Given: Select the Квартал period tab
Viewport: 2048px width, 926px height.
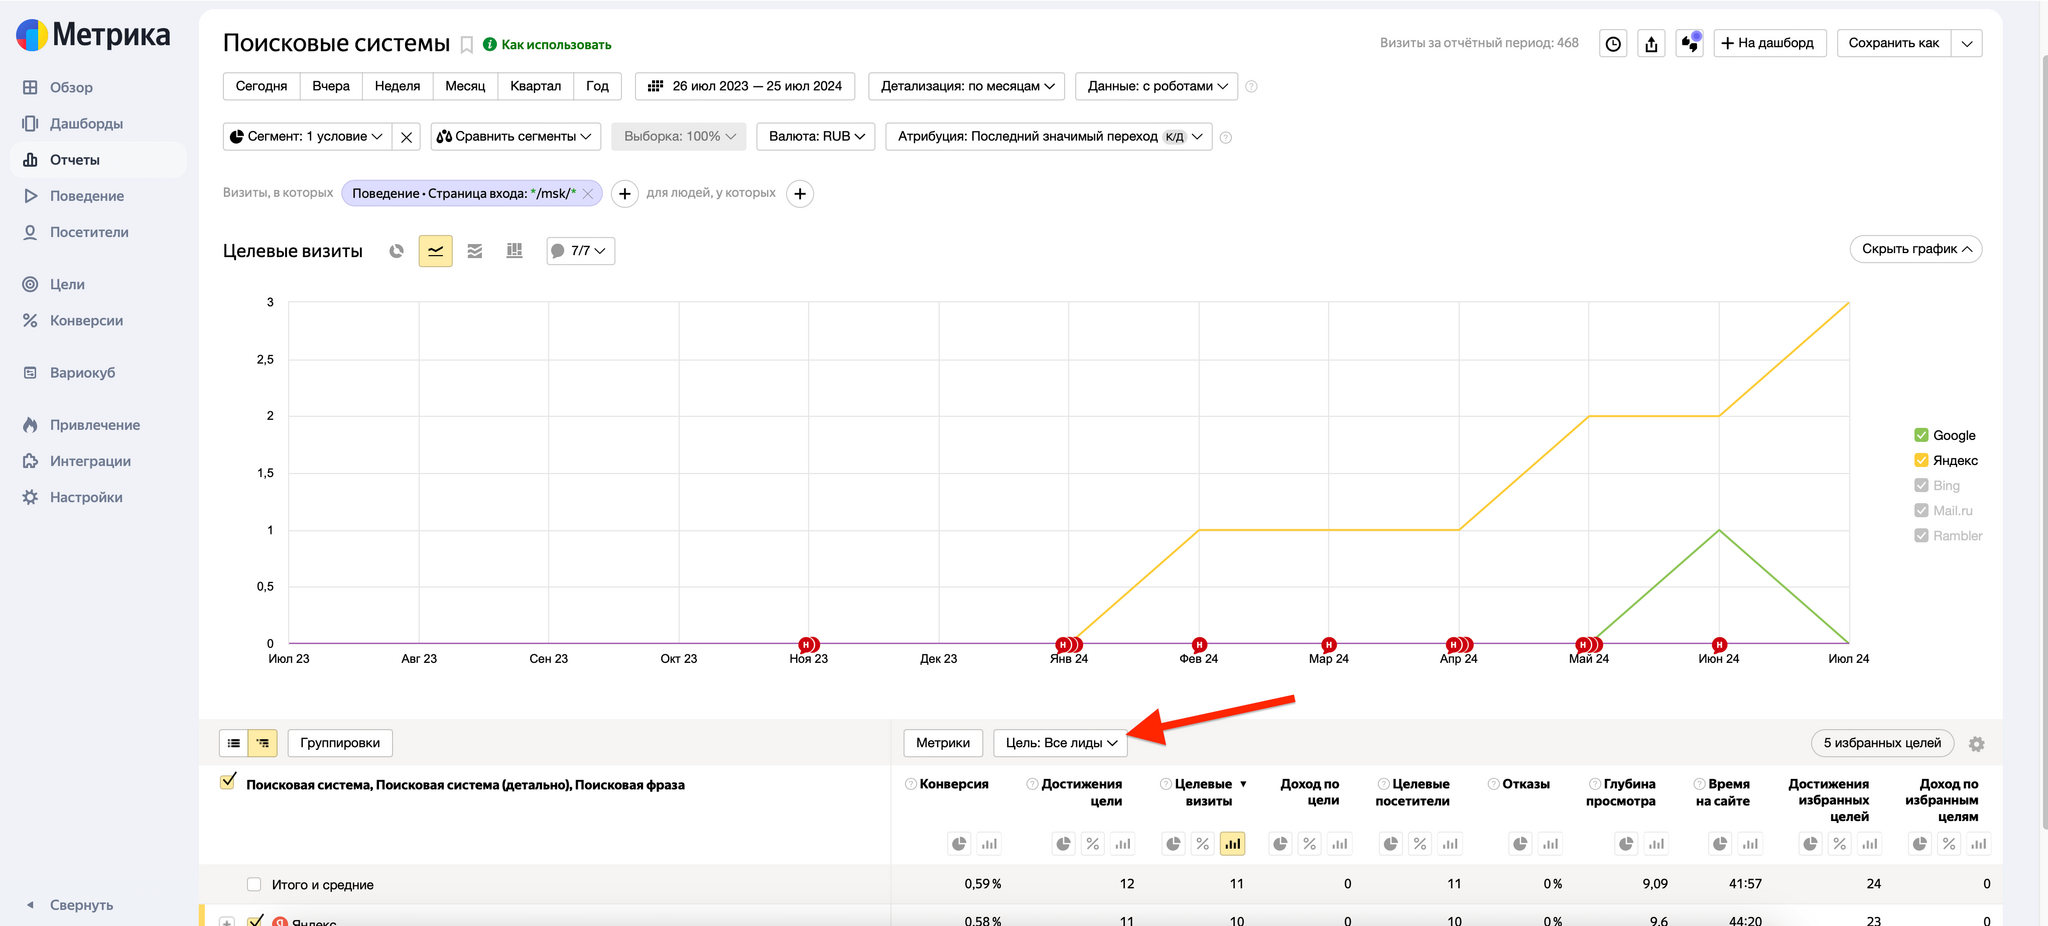Looking at the screenshot, I should click(x=535, y=86).
